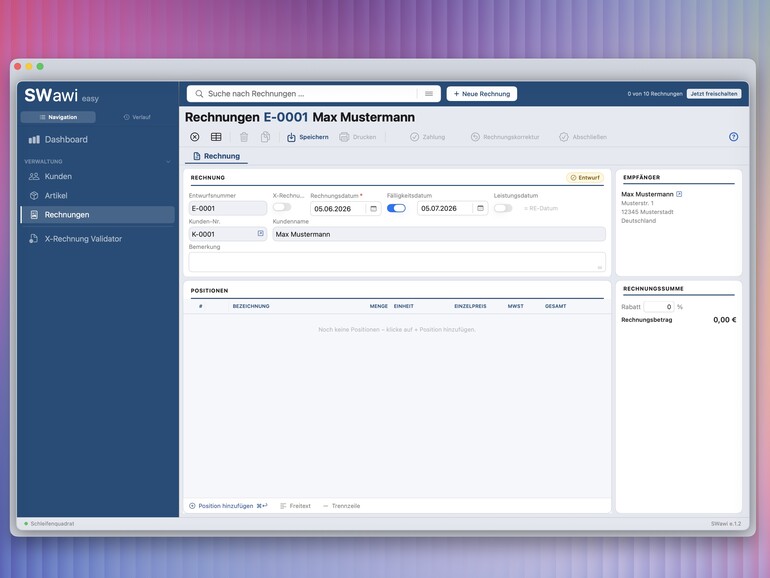This screenshot has width=770, height=578.
Task: Click the trash delete icon in toolbar
Action: point(244,137)
